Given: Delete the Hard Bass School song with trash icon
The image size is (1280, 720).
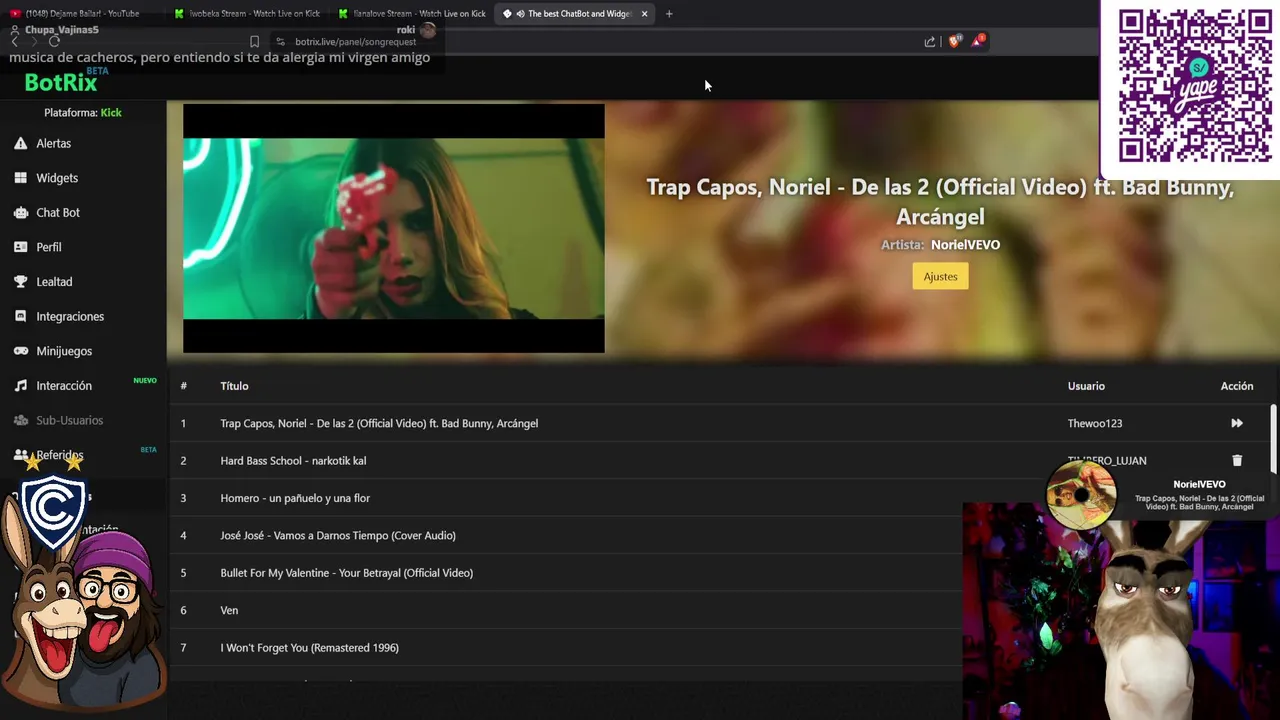Looking at the screenshot, I should pos(1237,461).
